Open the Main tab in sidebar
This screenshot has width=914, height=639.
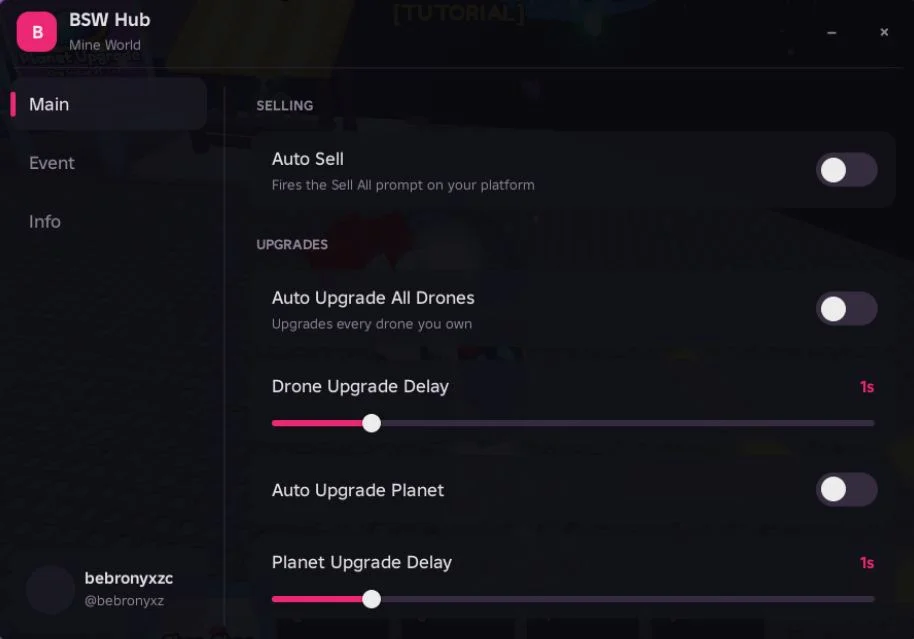(x=108, y=104)
